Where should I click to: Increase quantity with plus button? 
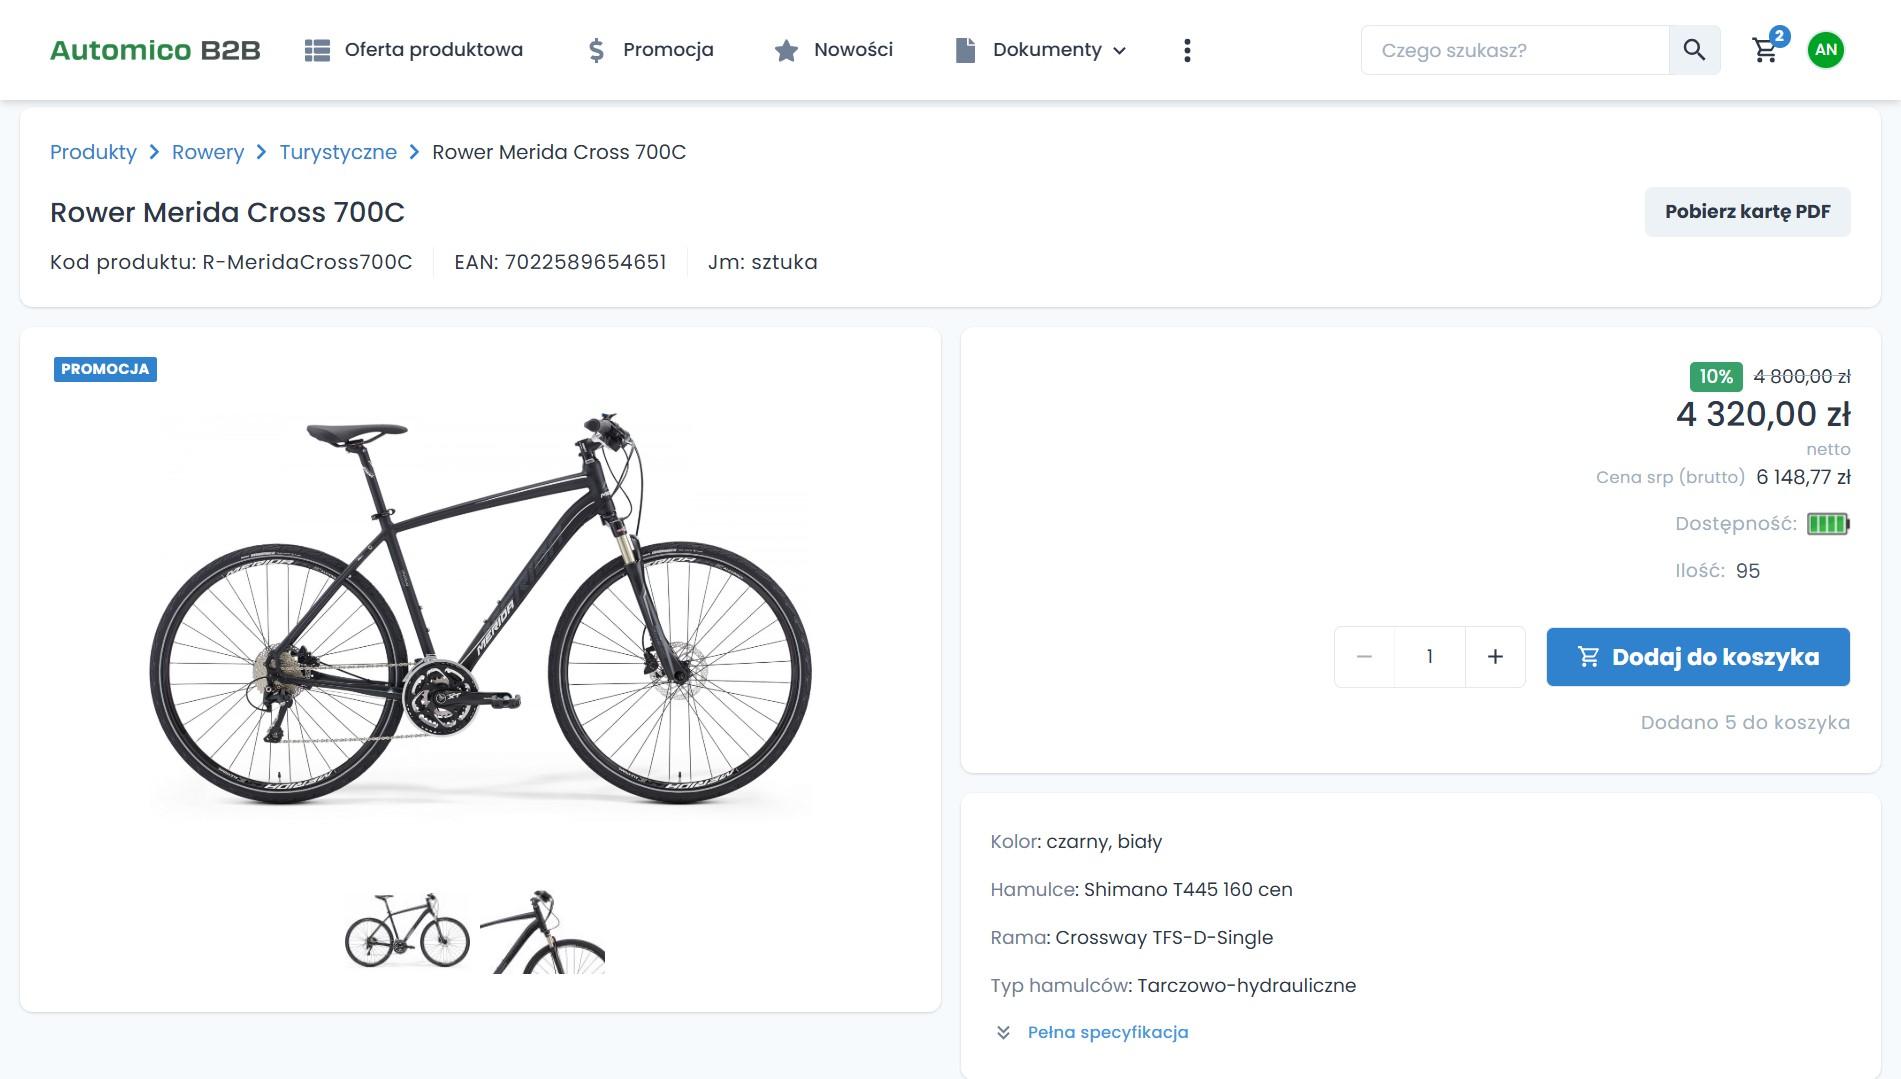point(1495,657)
